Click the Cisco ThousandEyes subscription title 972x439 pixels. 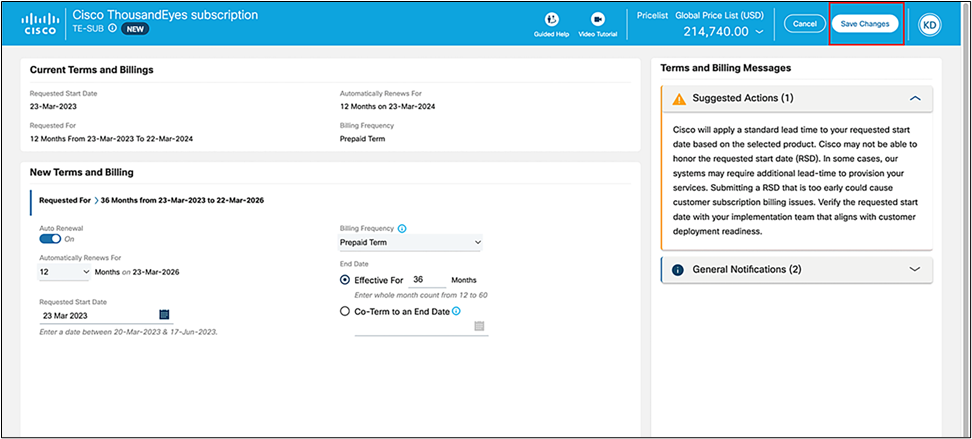166,14
